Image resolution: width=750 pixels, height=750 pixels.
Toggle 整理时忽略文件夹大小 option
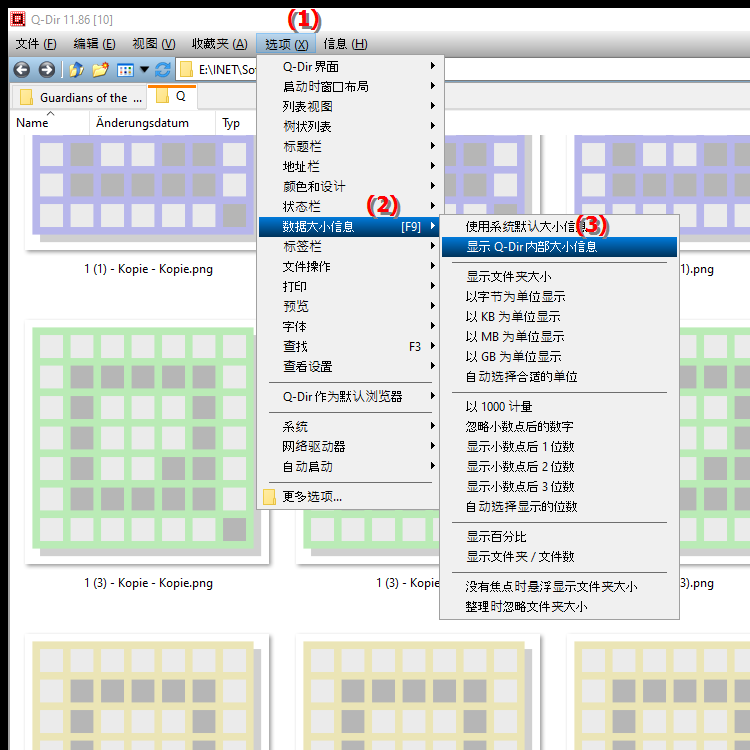[559, 607]
